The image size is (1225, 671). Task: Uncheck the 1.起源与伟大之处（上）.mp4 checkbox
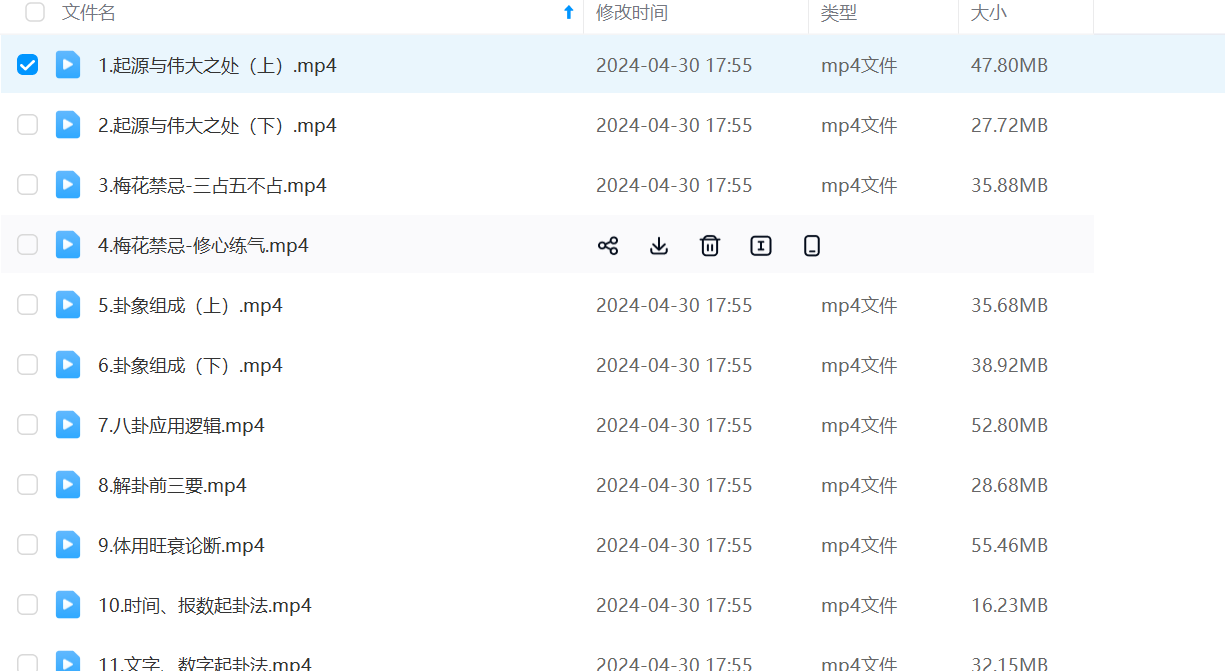point(28,65)
